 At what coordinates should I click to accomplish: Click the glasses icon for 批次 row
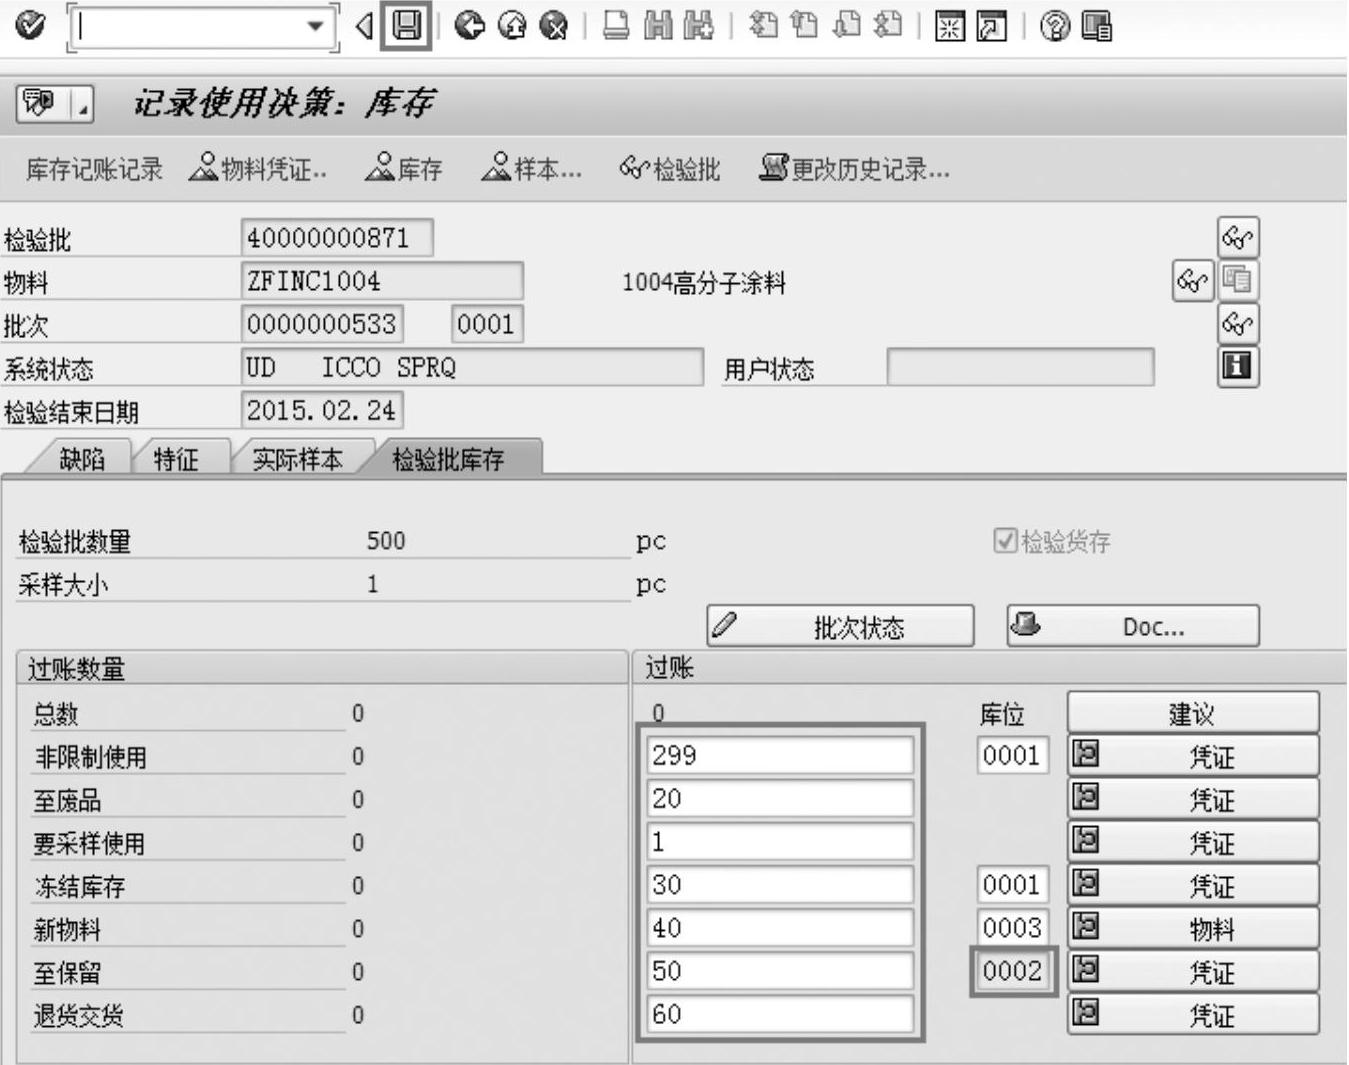pos(1238,324)
